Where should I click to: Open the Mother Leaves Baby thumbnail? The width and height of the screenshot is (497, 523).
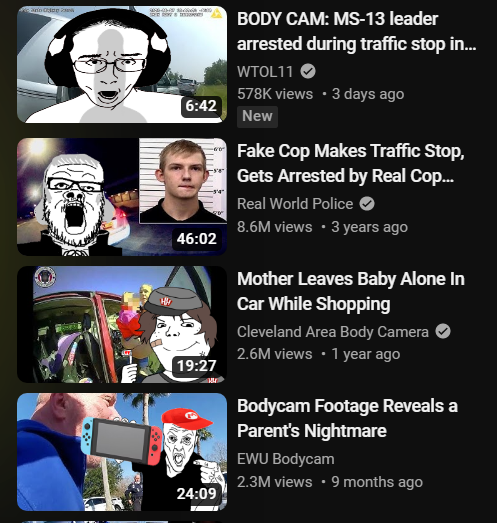coord(122,324)
